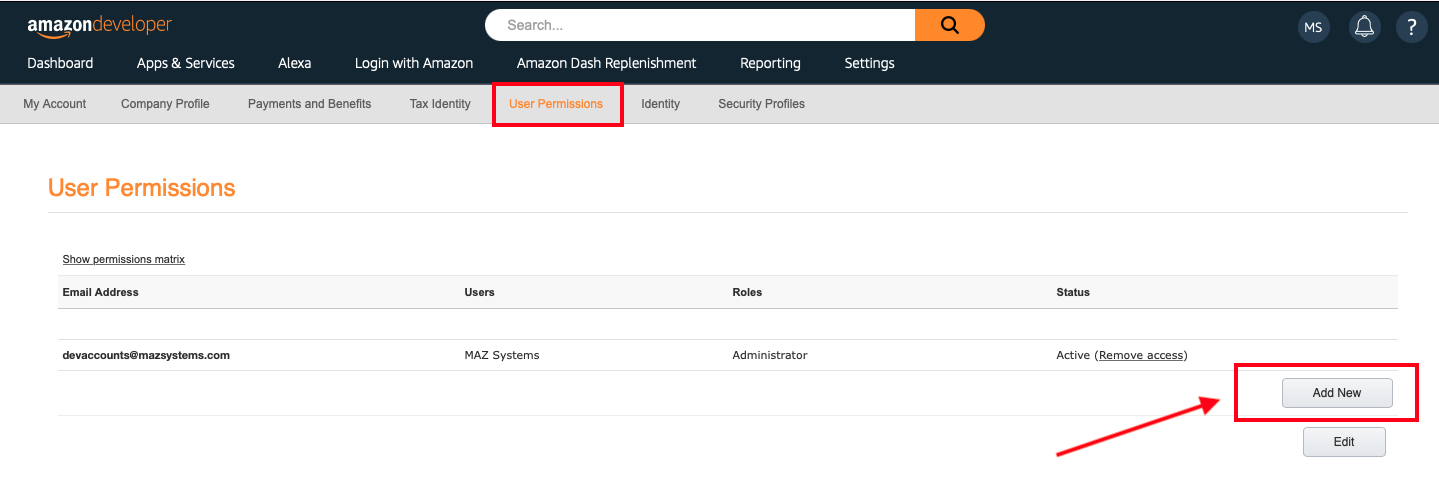Image resolution: width=1439 pixels, height=483 pixels.
Task: Click the Remove access link
Action: 1141,355
